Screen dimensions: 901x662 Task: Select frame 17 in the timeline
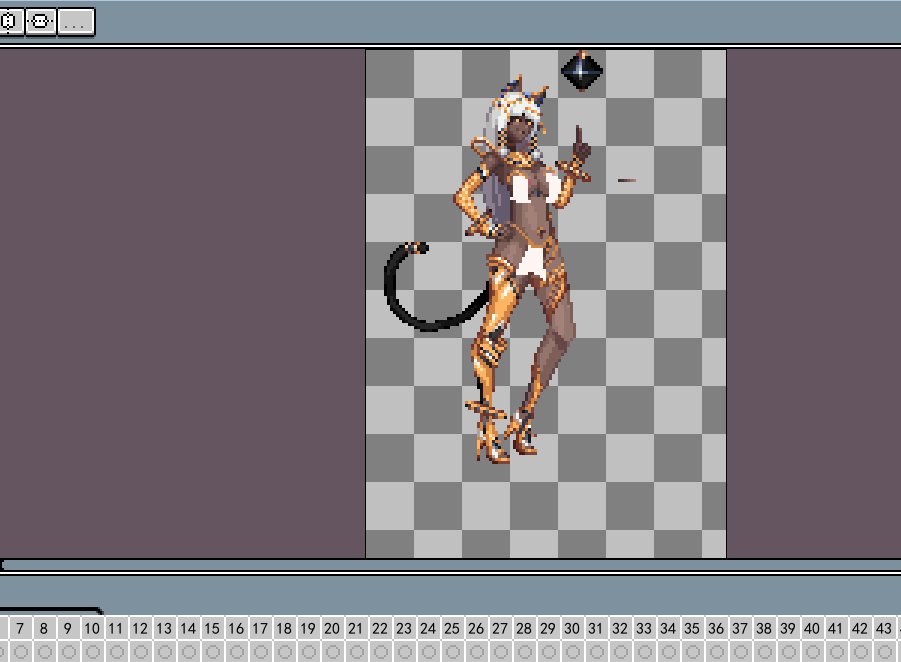pyautogui.click(x=260, y=628)
